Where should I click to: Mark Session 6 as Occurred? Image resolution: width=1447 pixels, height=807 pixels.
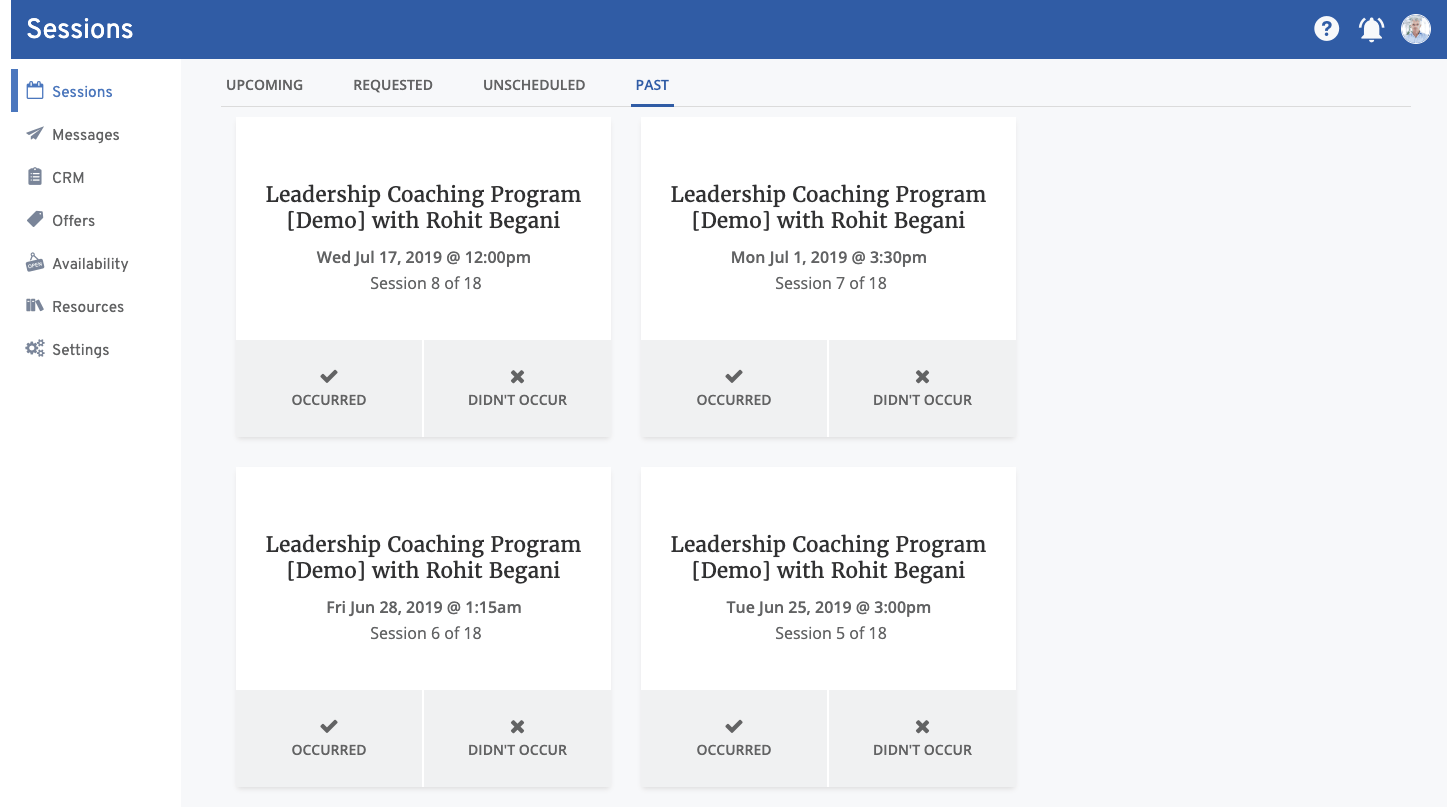(329, 738)
